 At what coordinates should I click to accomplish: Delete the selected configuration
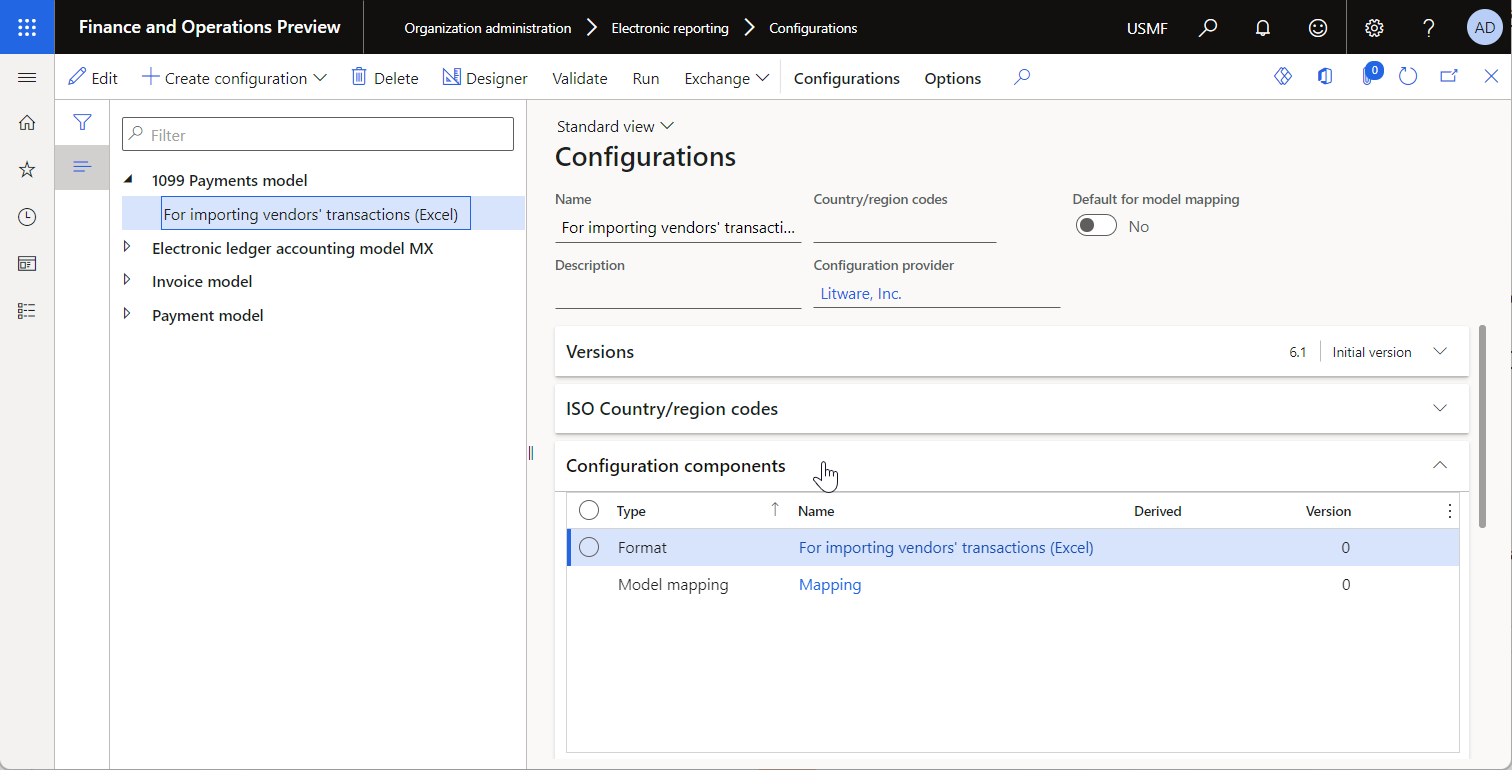[x=385, y=77]
